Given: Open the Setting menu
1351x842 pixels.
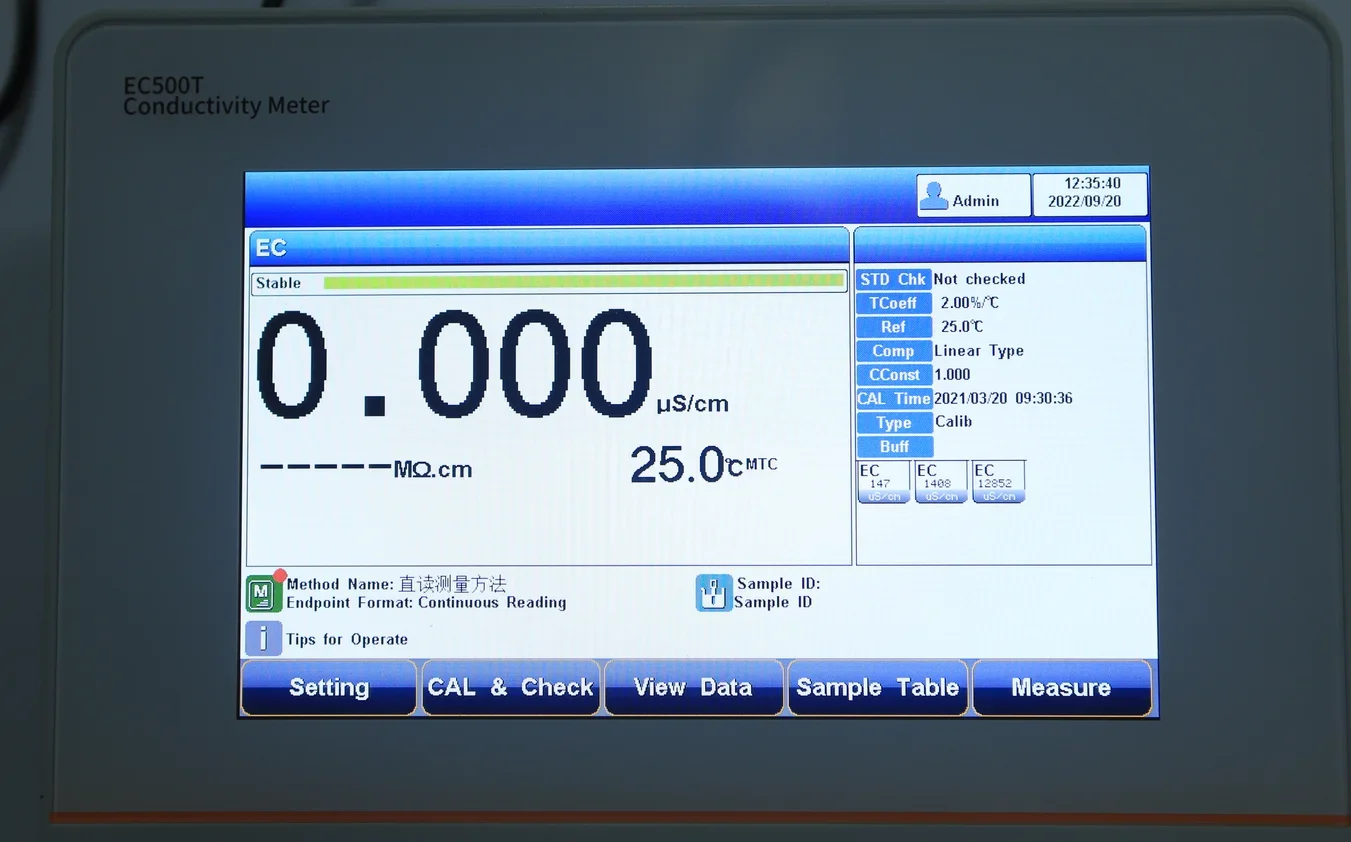Looking at the screenshot, I should pyautogui.click(x=329, y=687).
